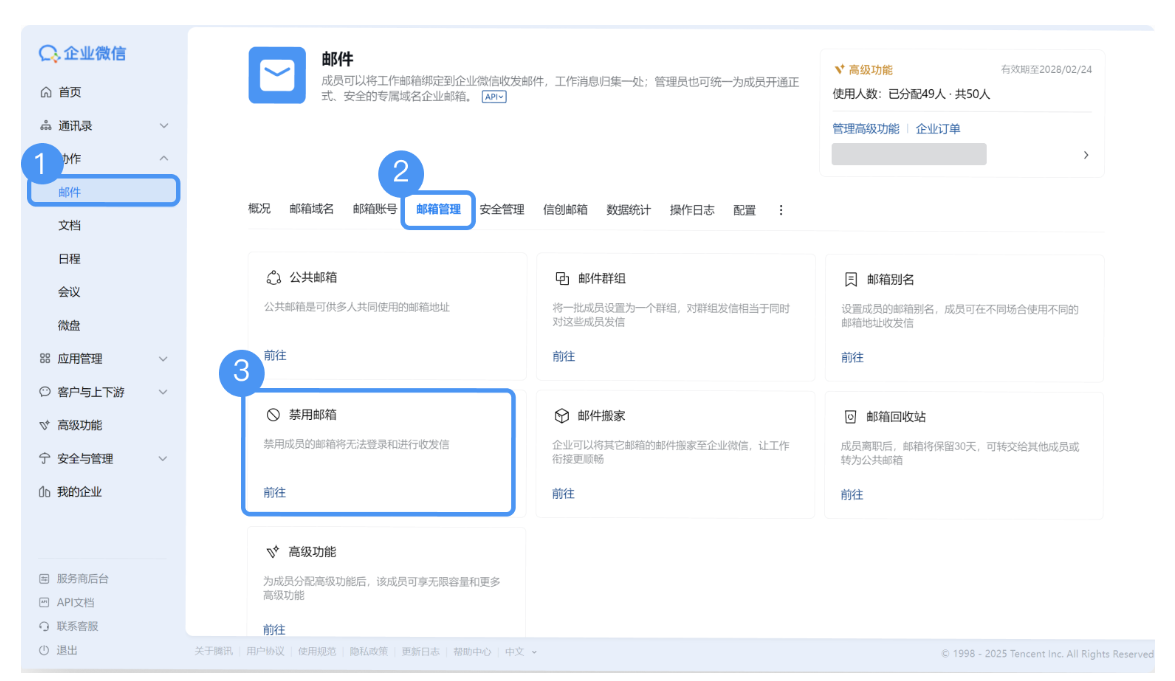Click 前往 under 禁用邮箱
The height and width of the screenshot is (681, 1175).
(274, 492)
